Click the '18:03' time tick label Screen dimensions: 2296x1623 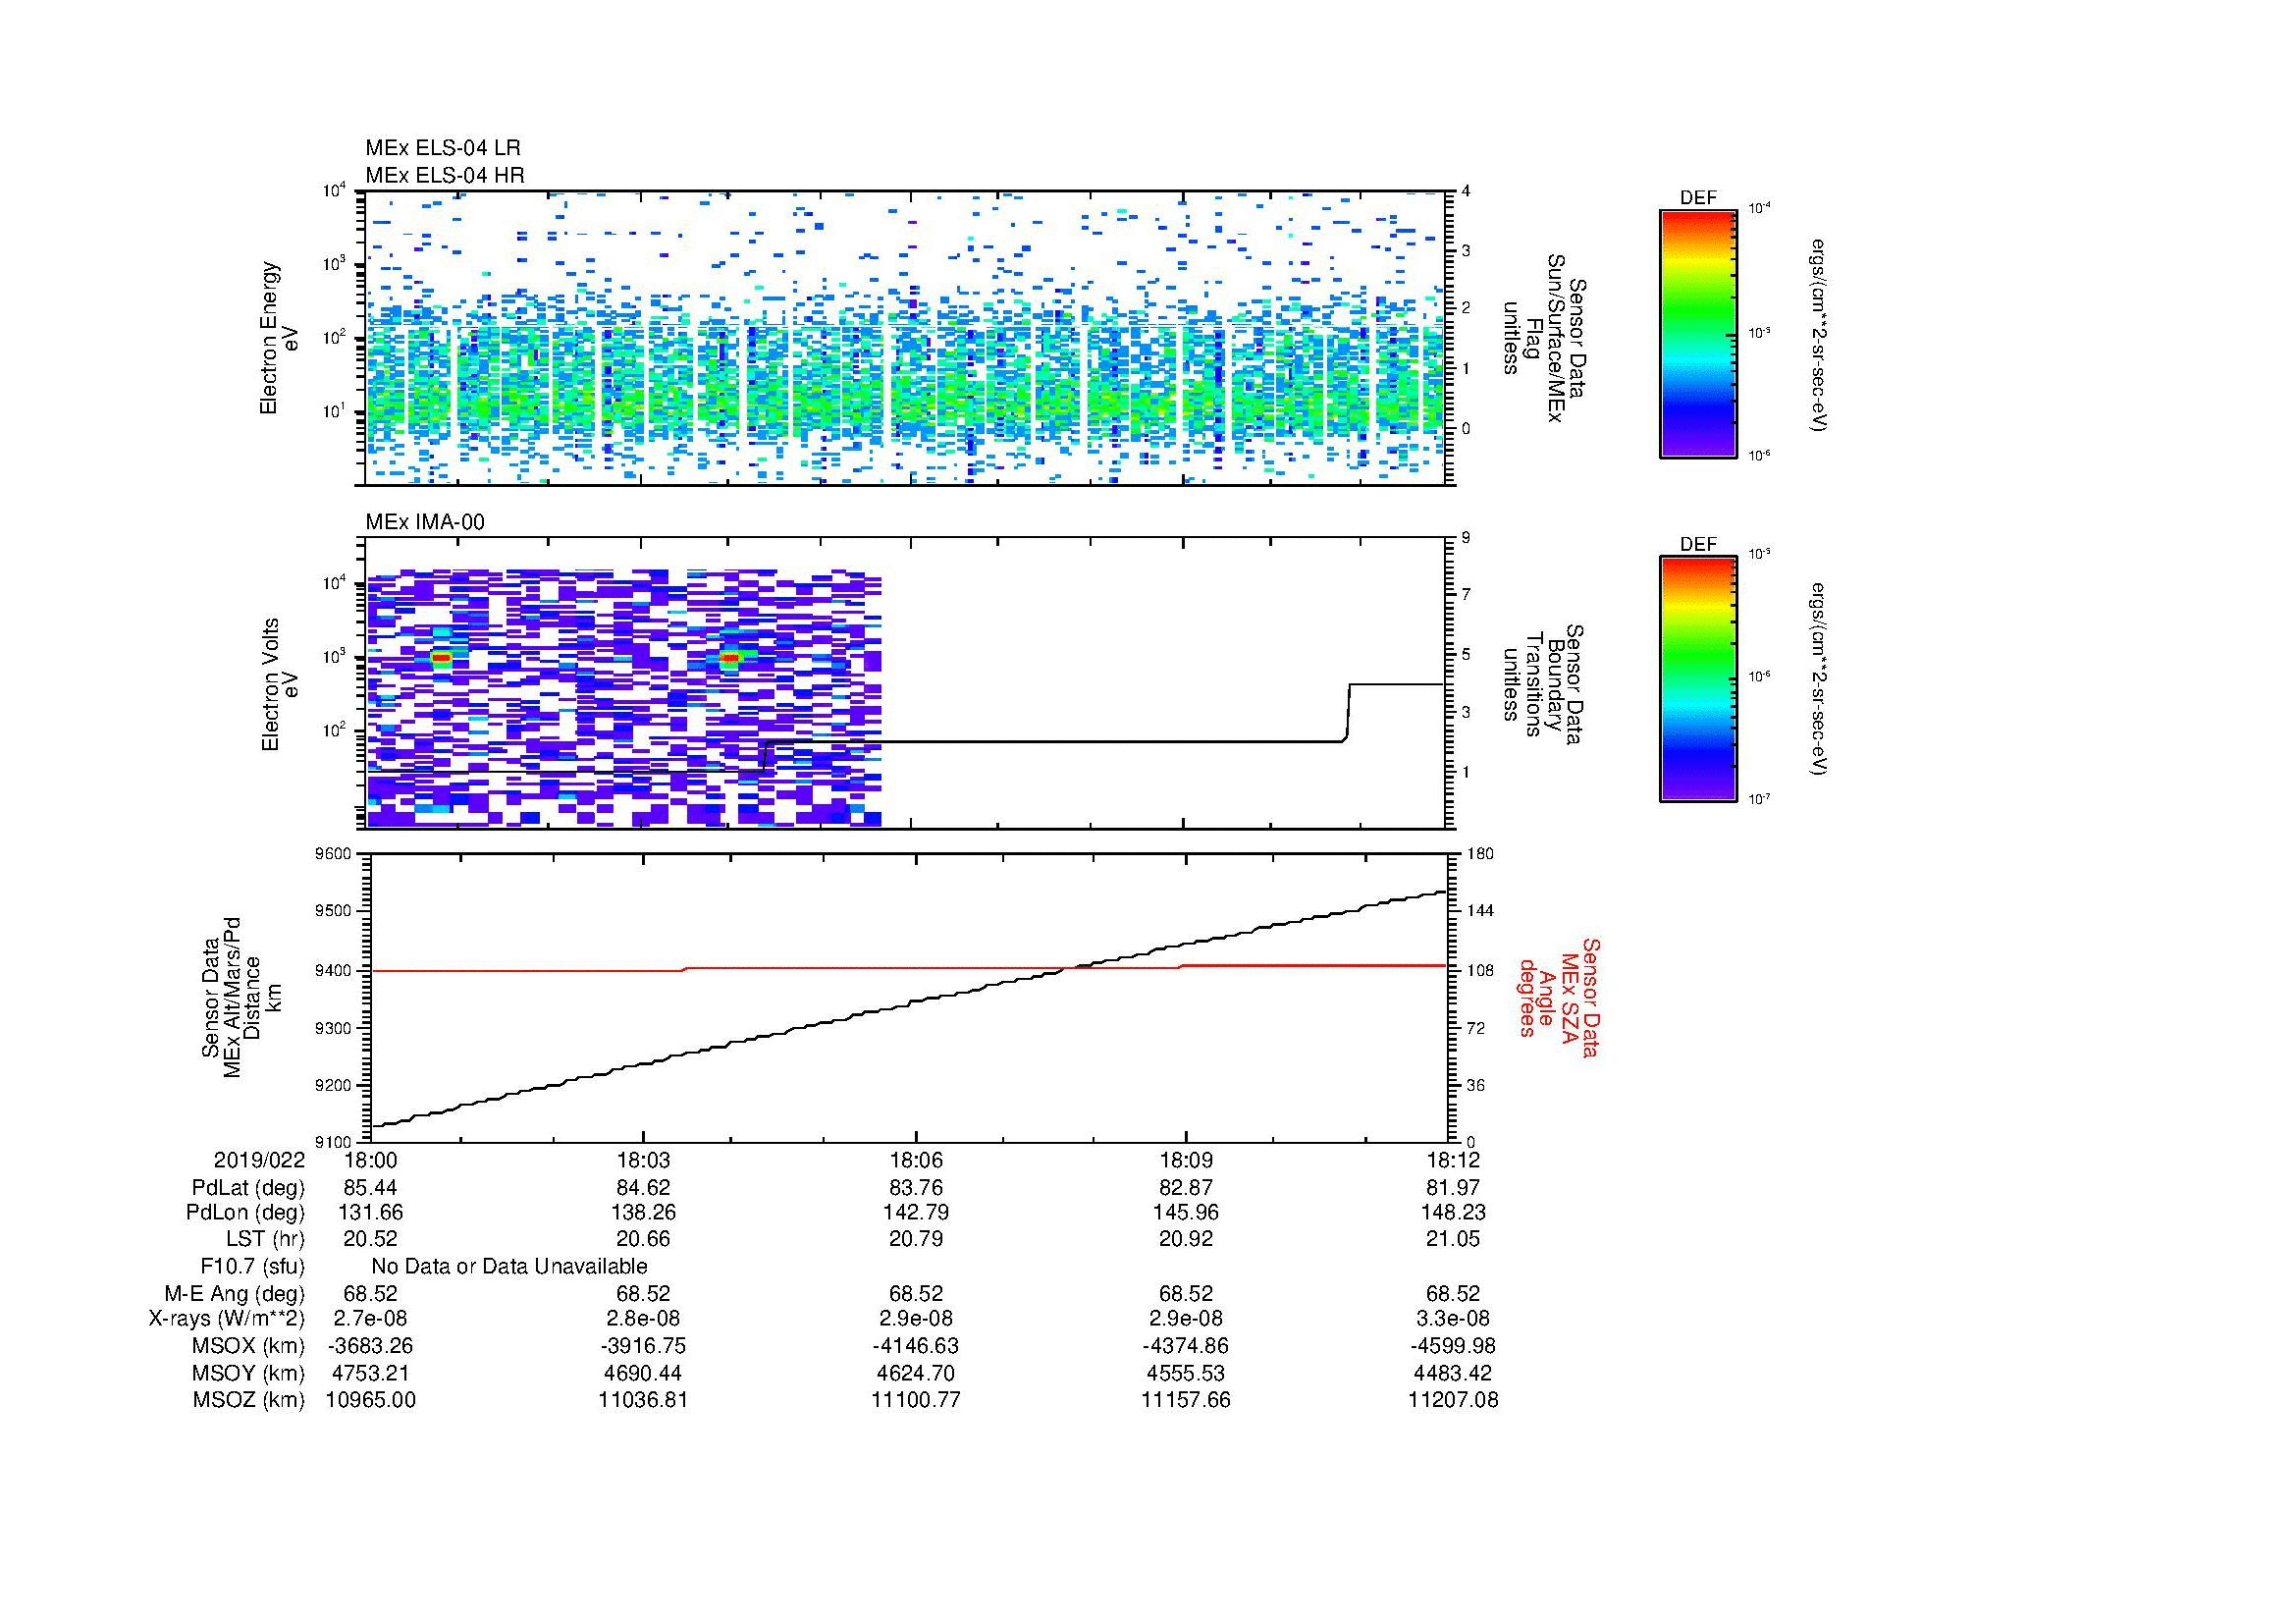coord(643,1161)
